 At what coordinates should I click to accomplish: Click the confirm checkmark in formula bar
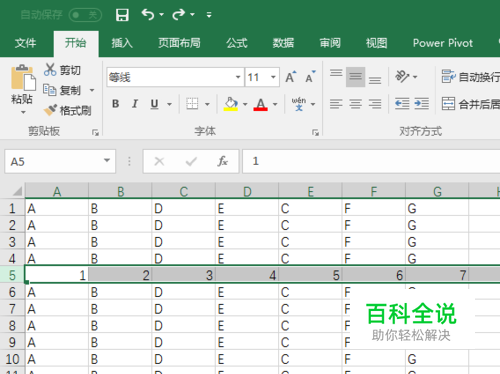(x=191, y=162)
